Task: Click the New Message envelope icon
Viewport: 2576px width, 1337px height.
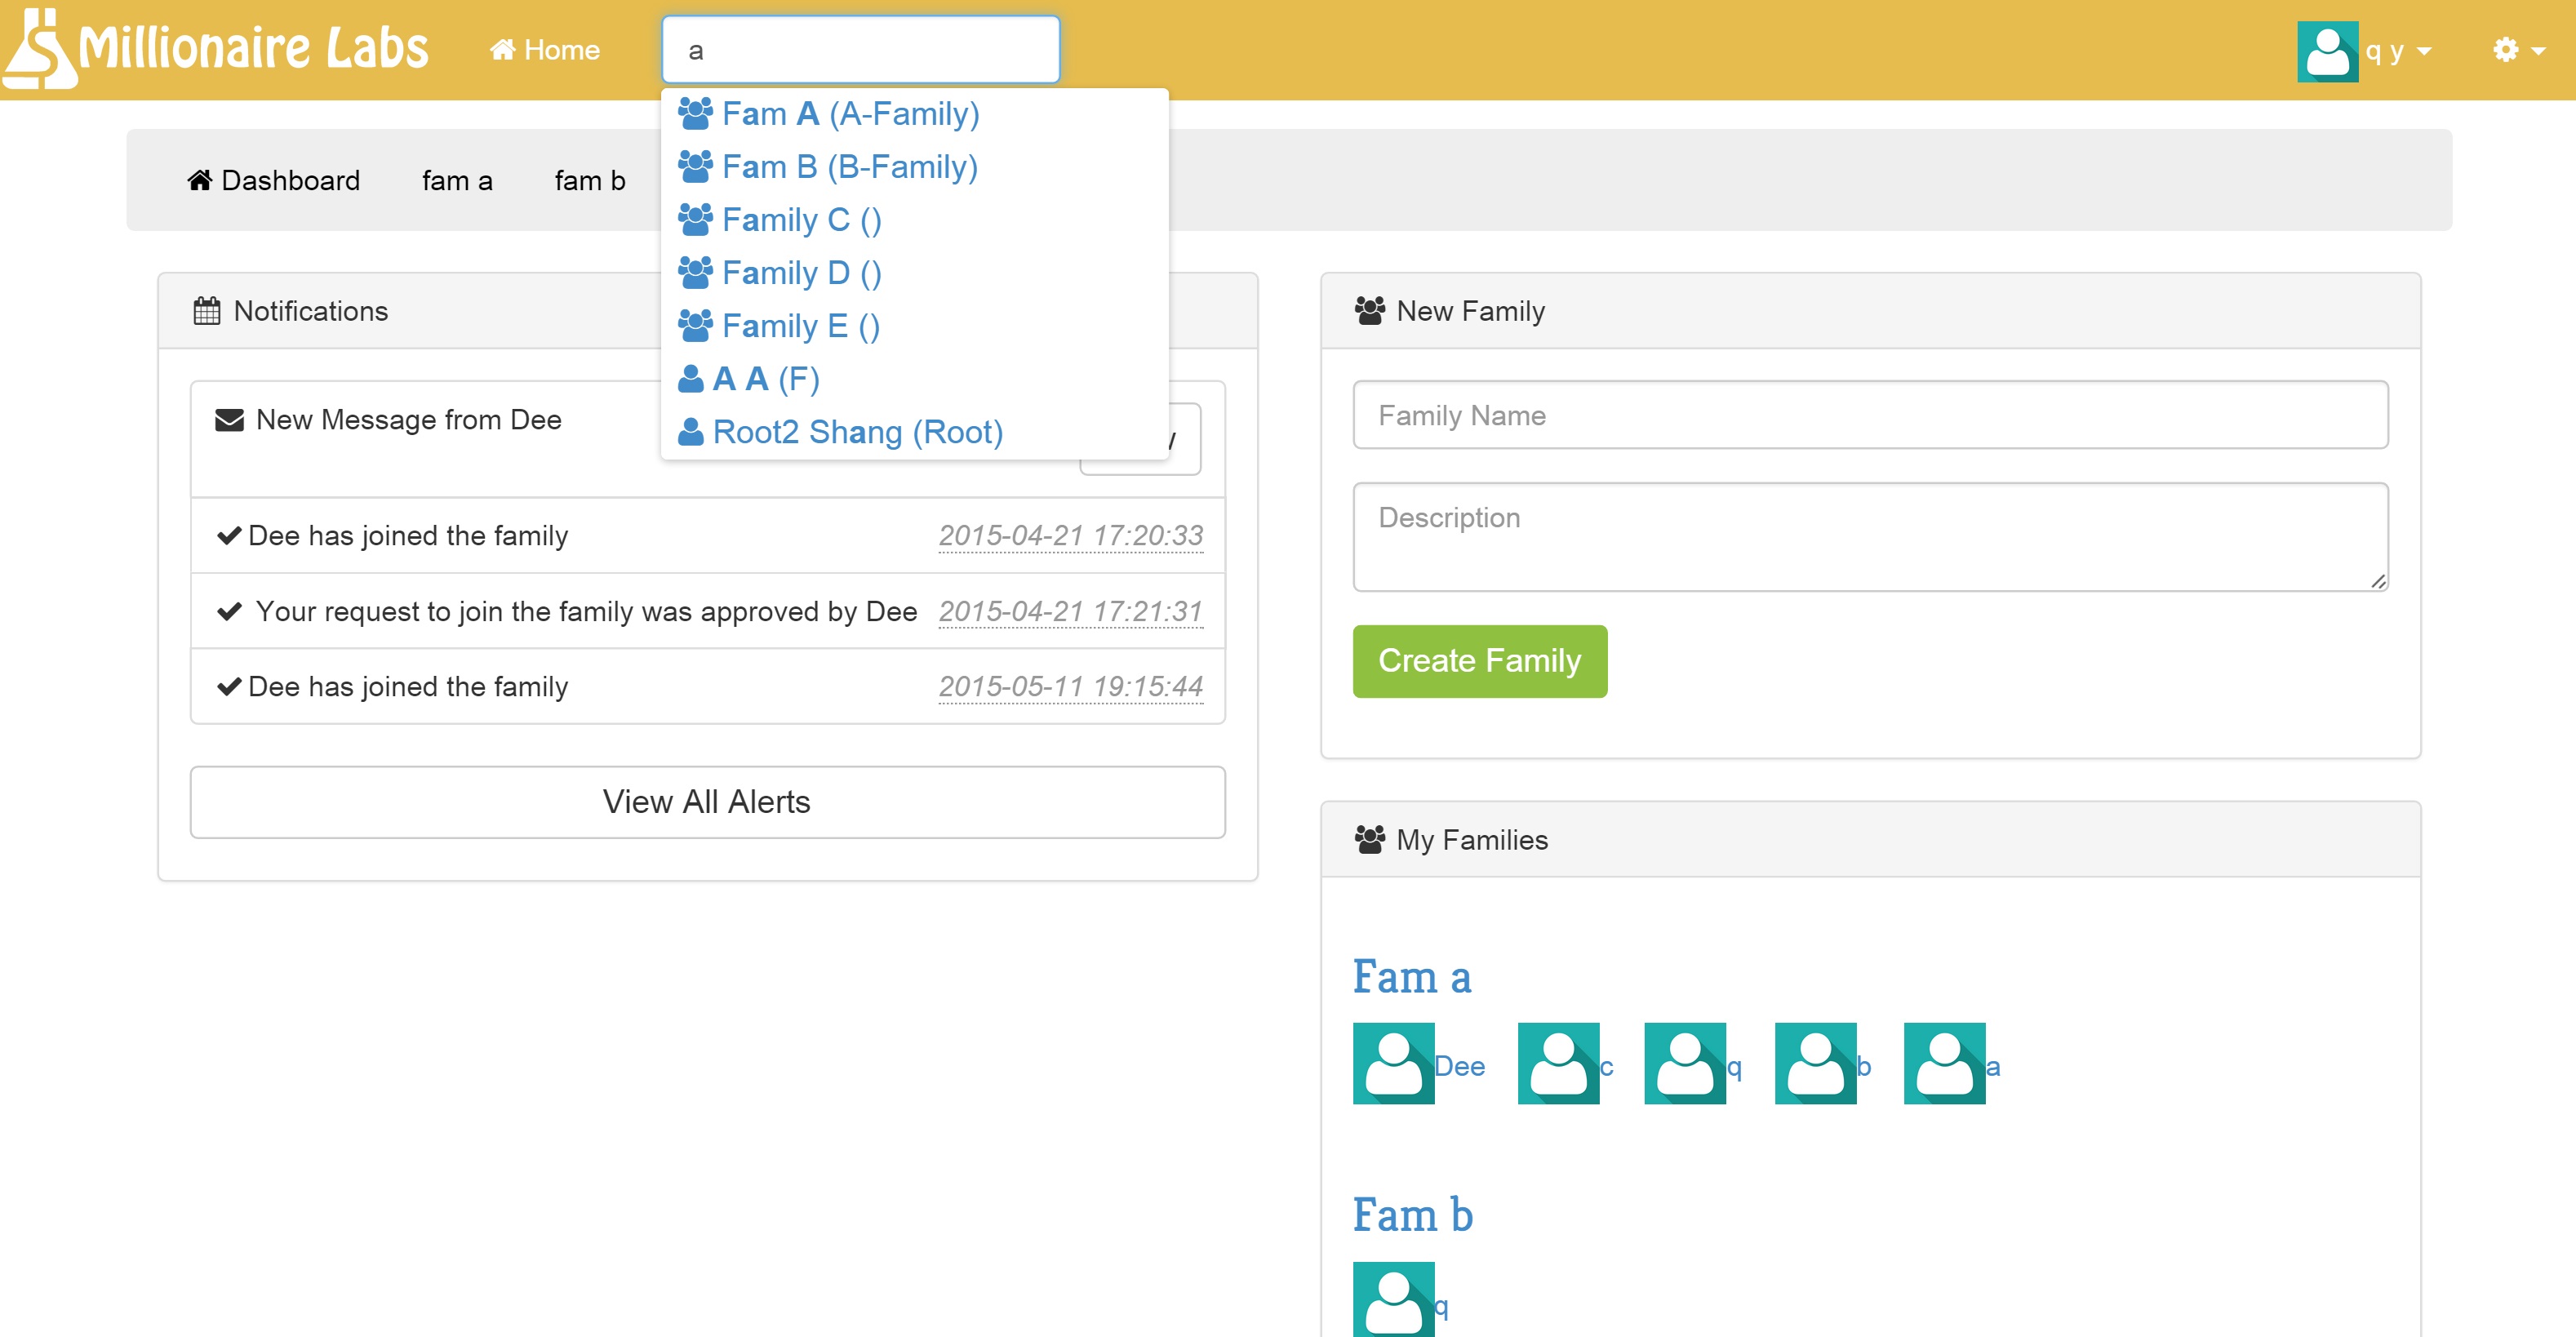Action: pyautogui.click(x=229, y=420)
